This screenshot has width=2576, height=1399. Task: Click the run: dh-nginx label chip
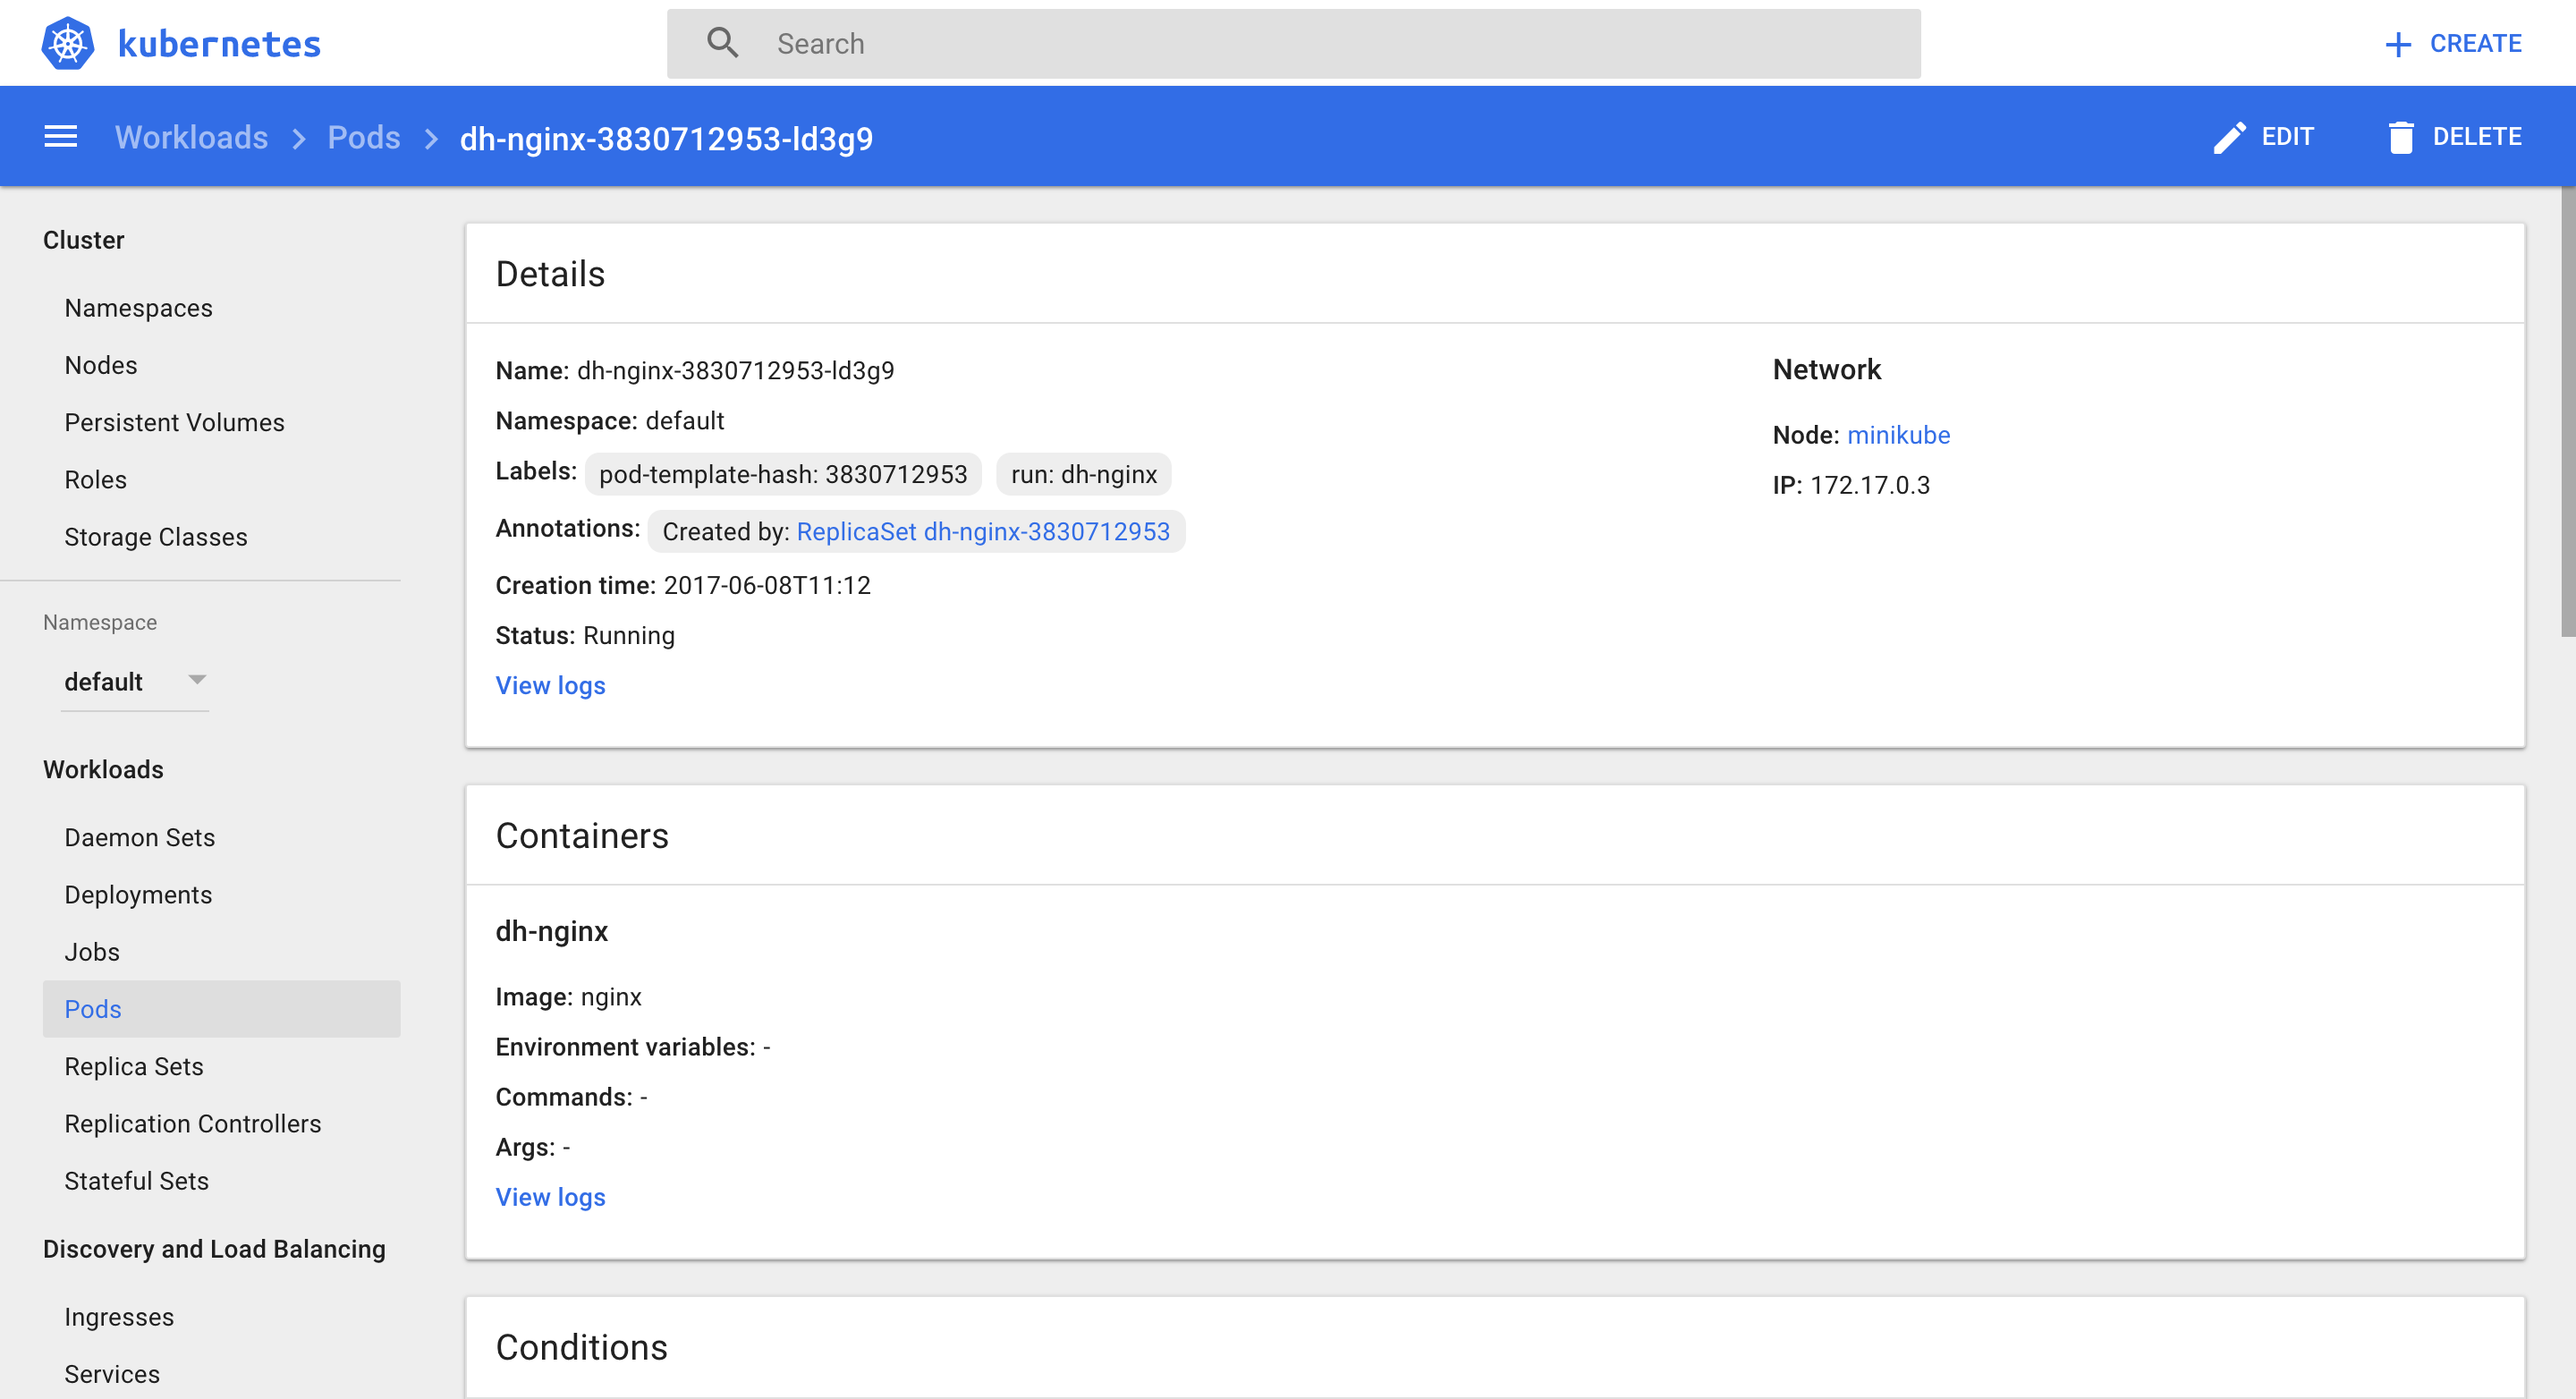(1083, 474)
